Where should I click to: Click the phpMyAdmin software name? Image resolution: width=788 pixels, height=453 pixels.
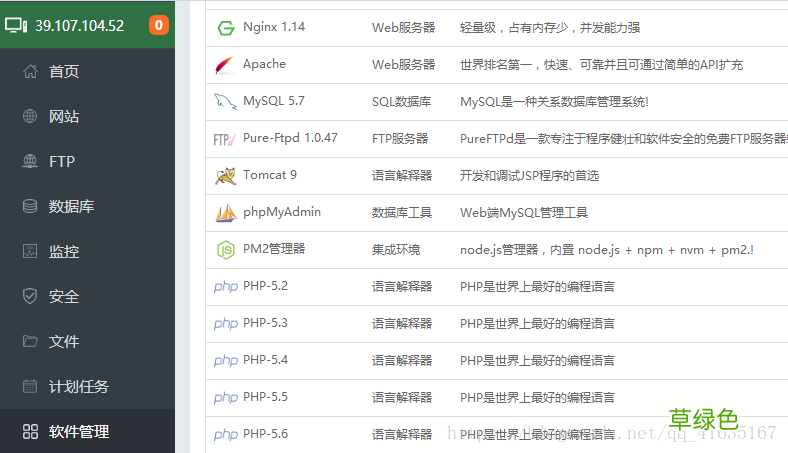[282, 212]
